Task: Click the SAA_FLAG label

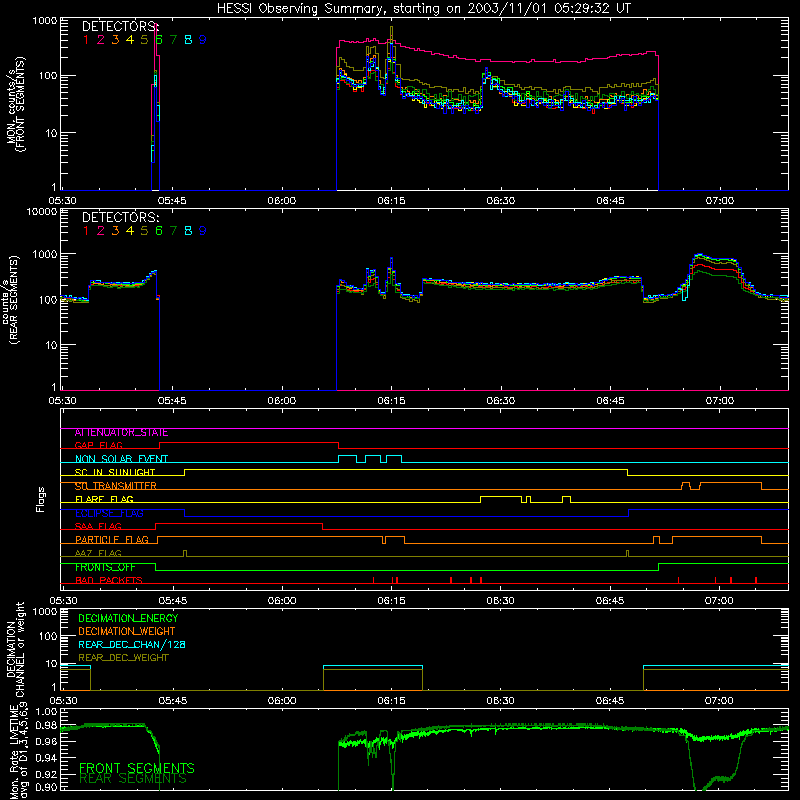Action: 98,526
